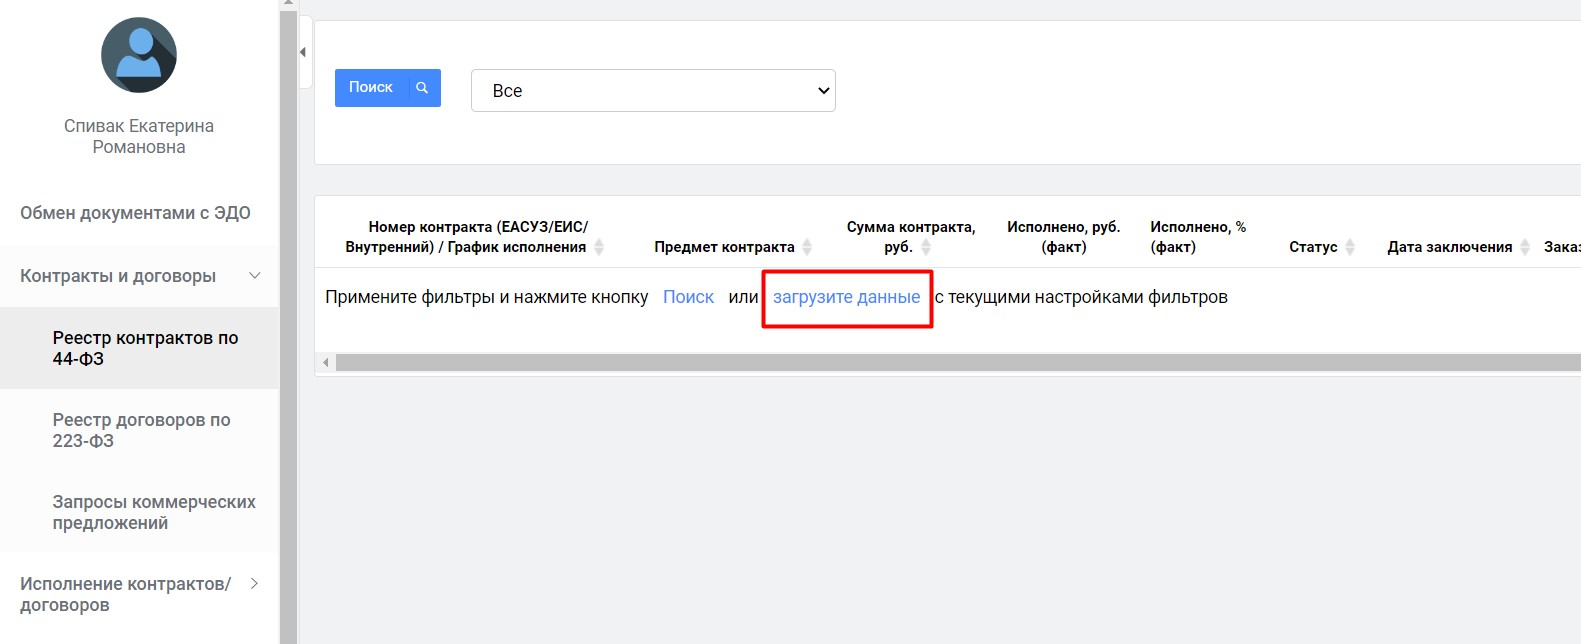Sort by Номер контракта column arrows
Image resolution: width=1581 pixels, height=644 pixels.
point(599,247)
